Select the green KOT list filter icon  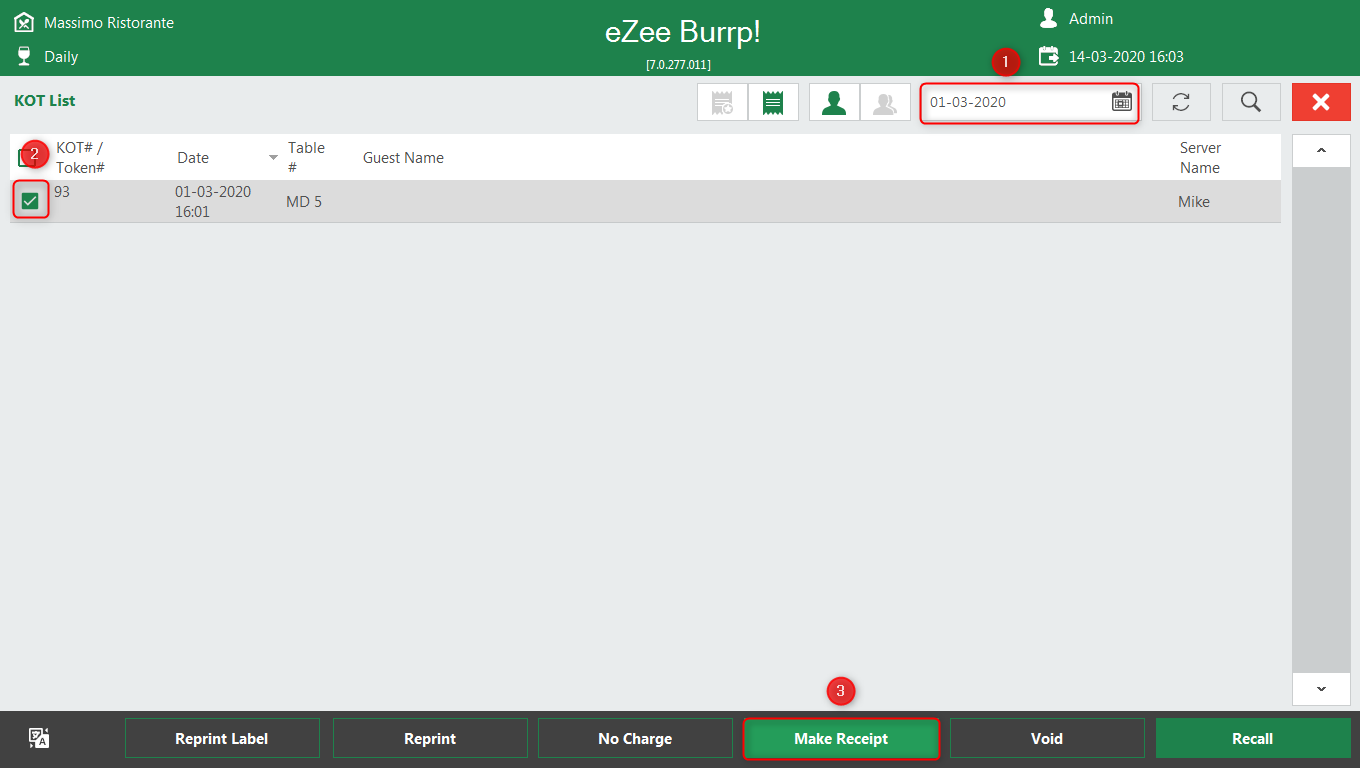point(773,102)
